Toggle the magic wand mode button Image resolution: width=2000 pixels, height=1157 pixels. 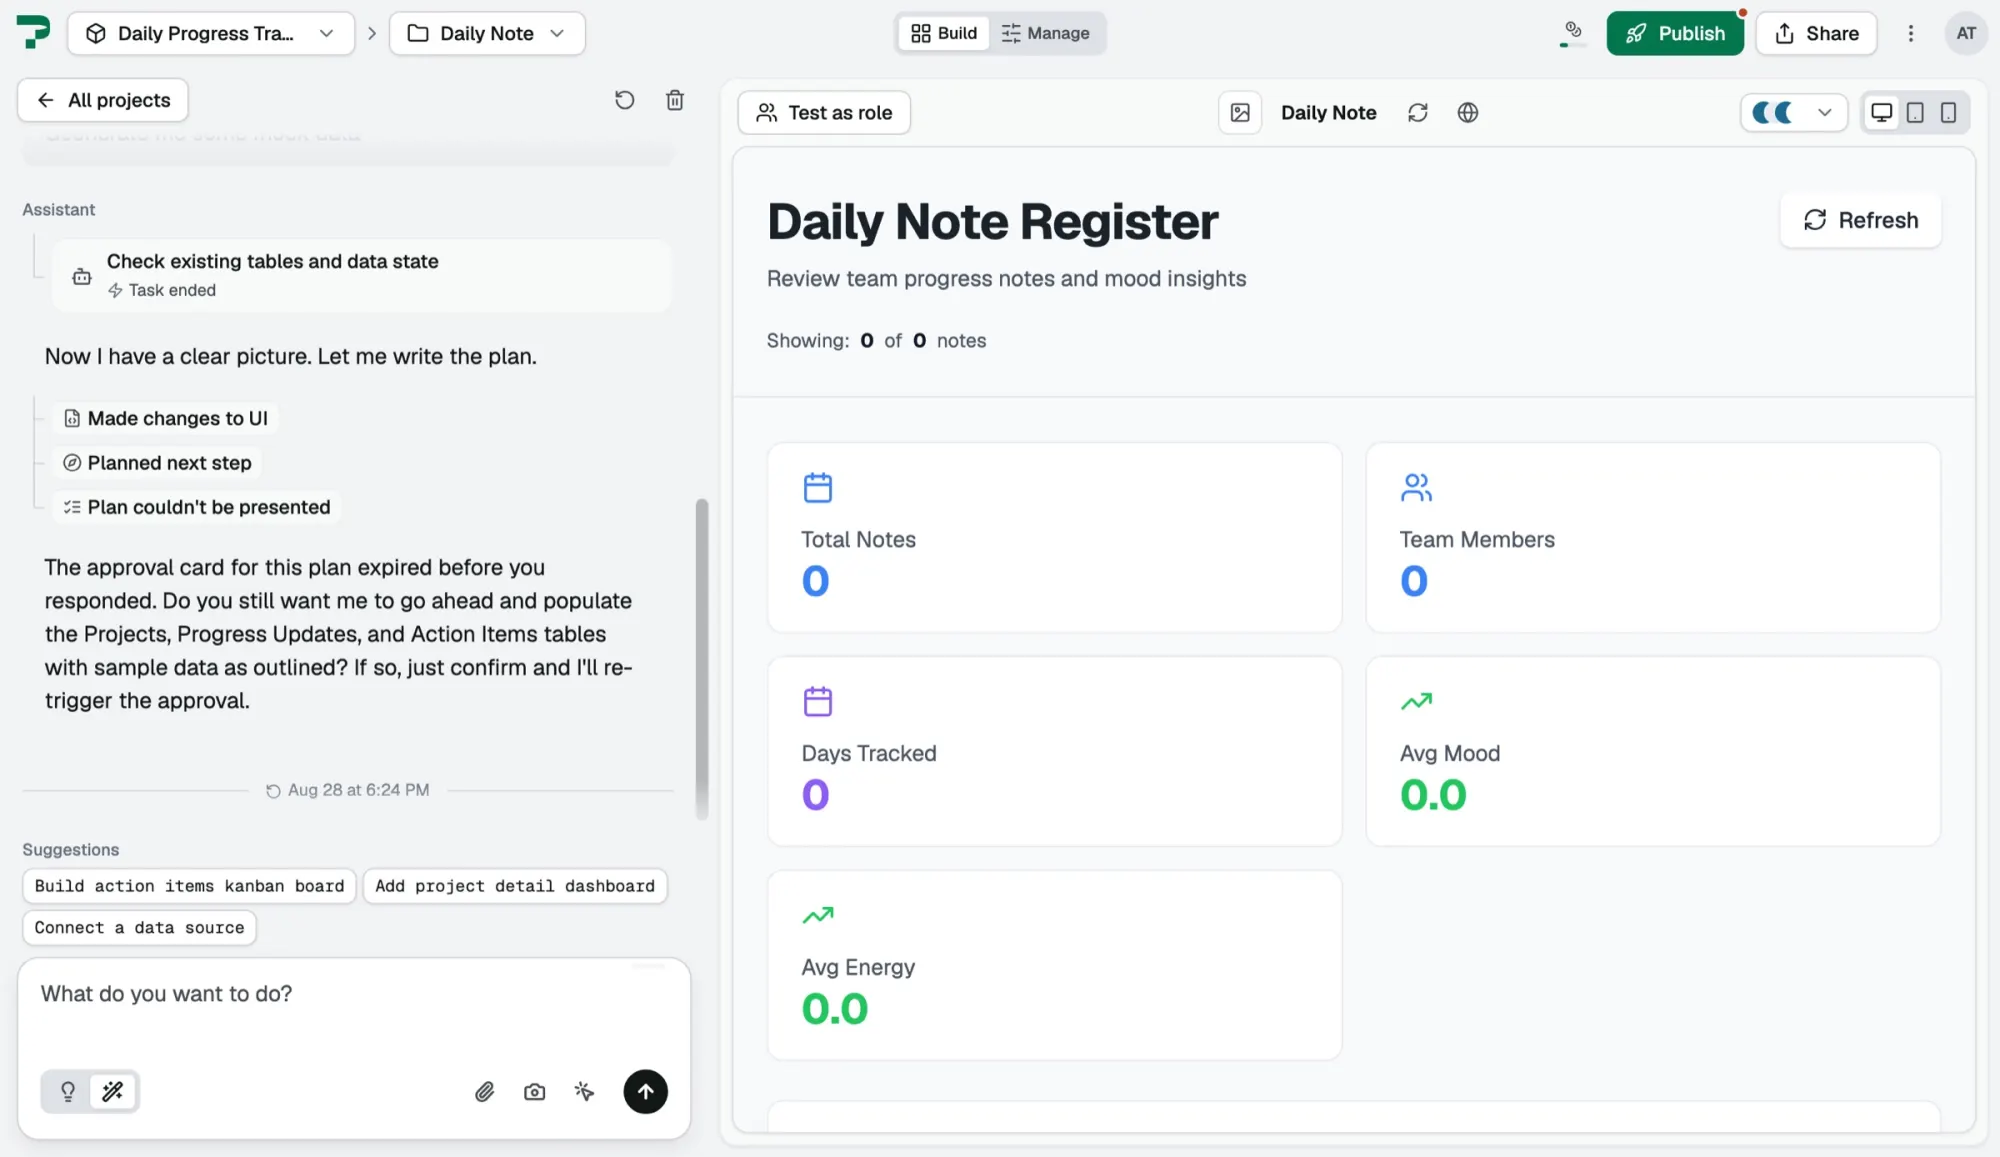pos(113,1092)
